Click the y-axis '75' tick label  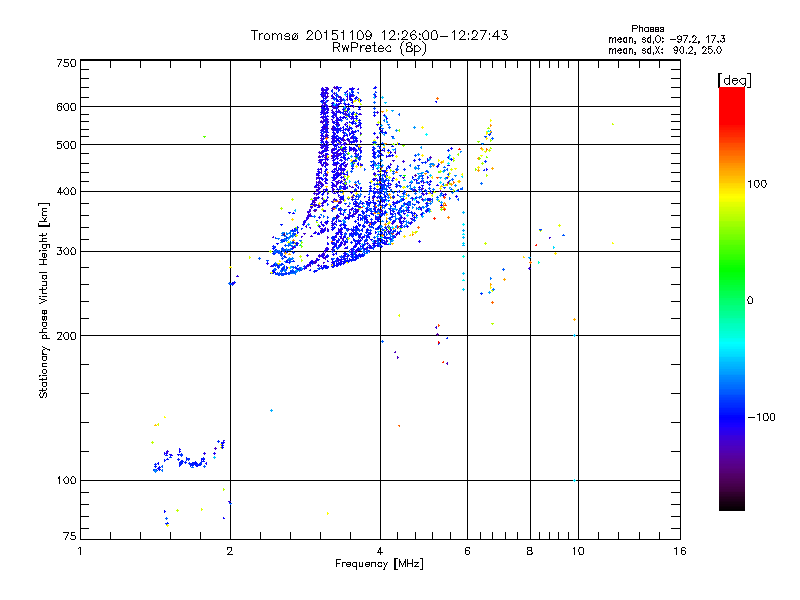pyautogui.click(x=70, y=536)
